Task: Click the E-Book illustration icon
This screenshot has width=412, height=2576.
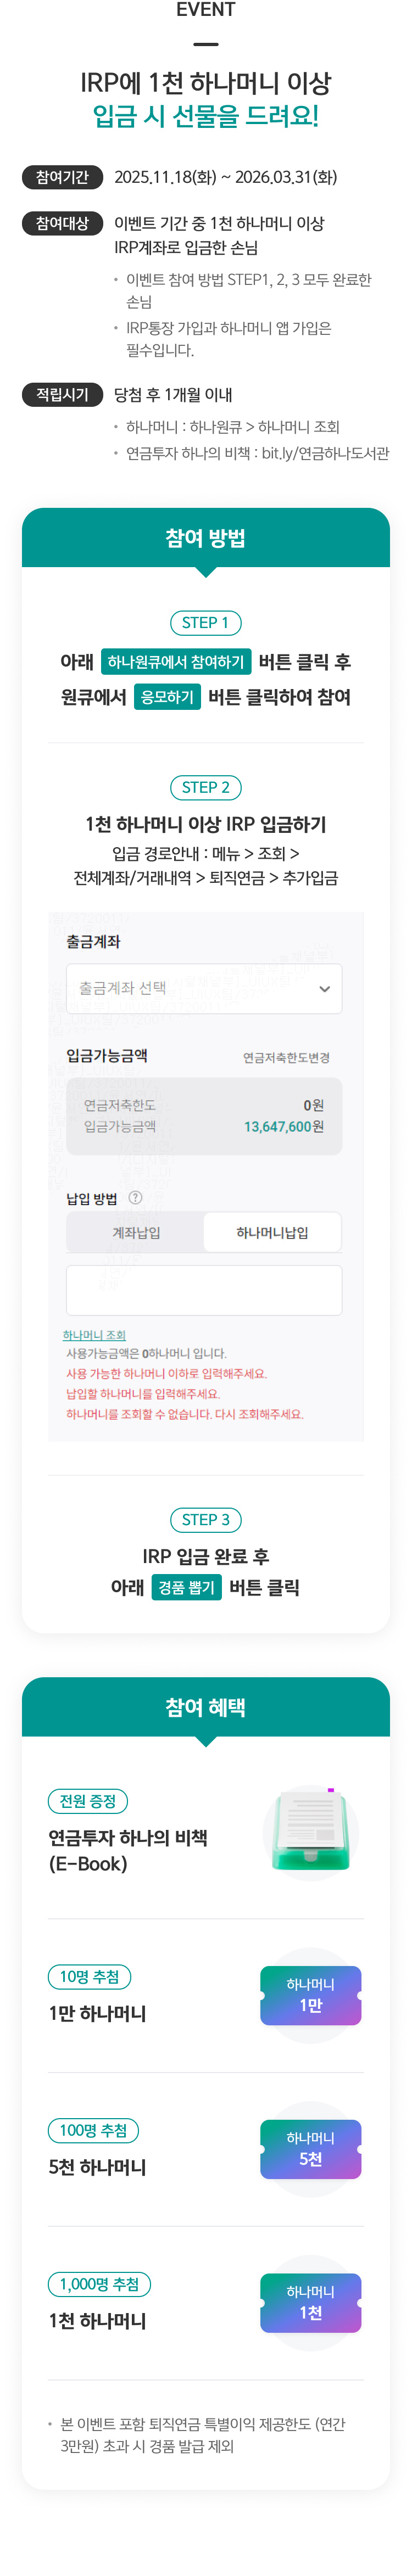Action: [x=311, y=1832]
